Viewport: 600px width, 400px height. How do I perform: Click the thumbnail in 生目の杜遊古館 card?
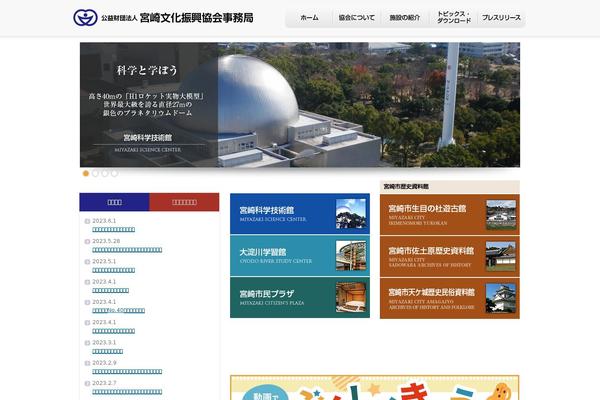(x=501, y=214)
